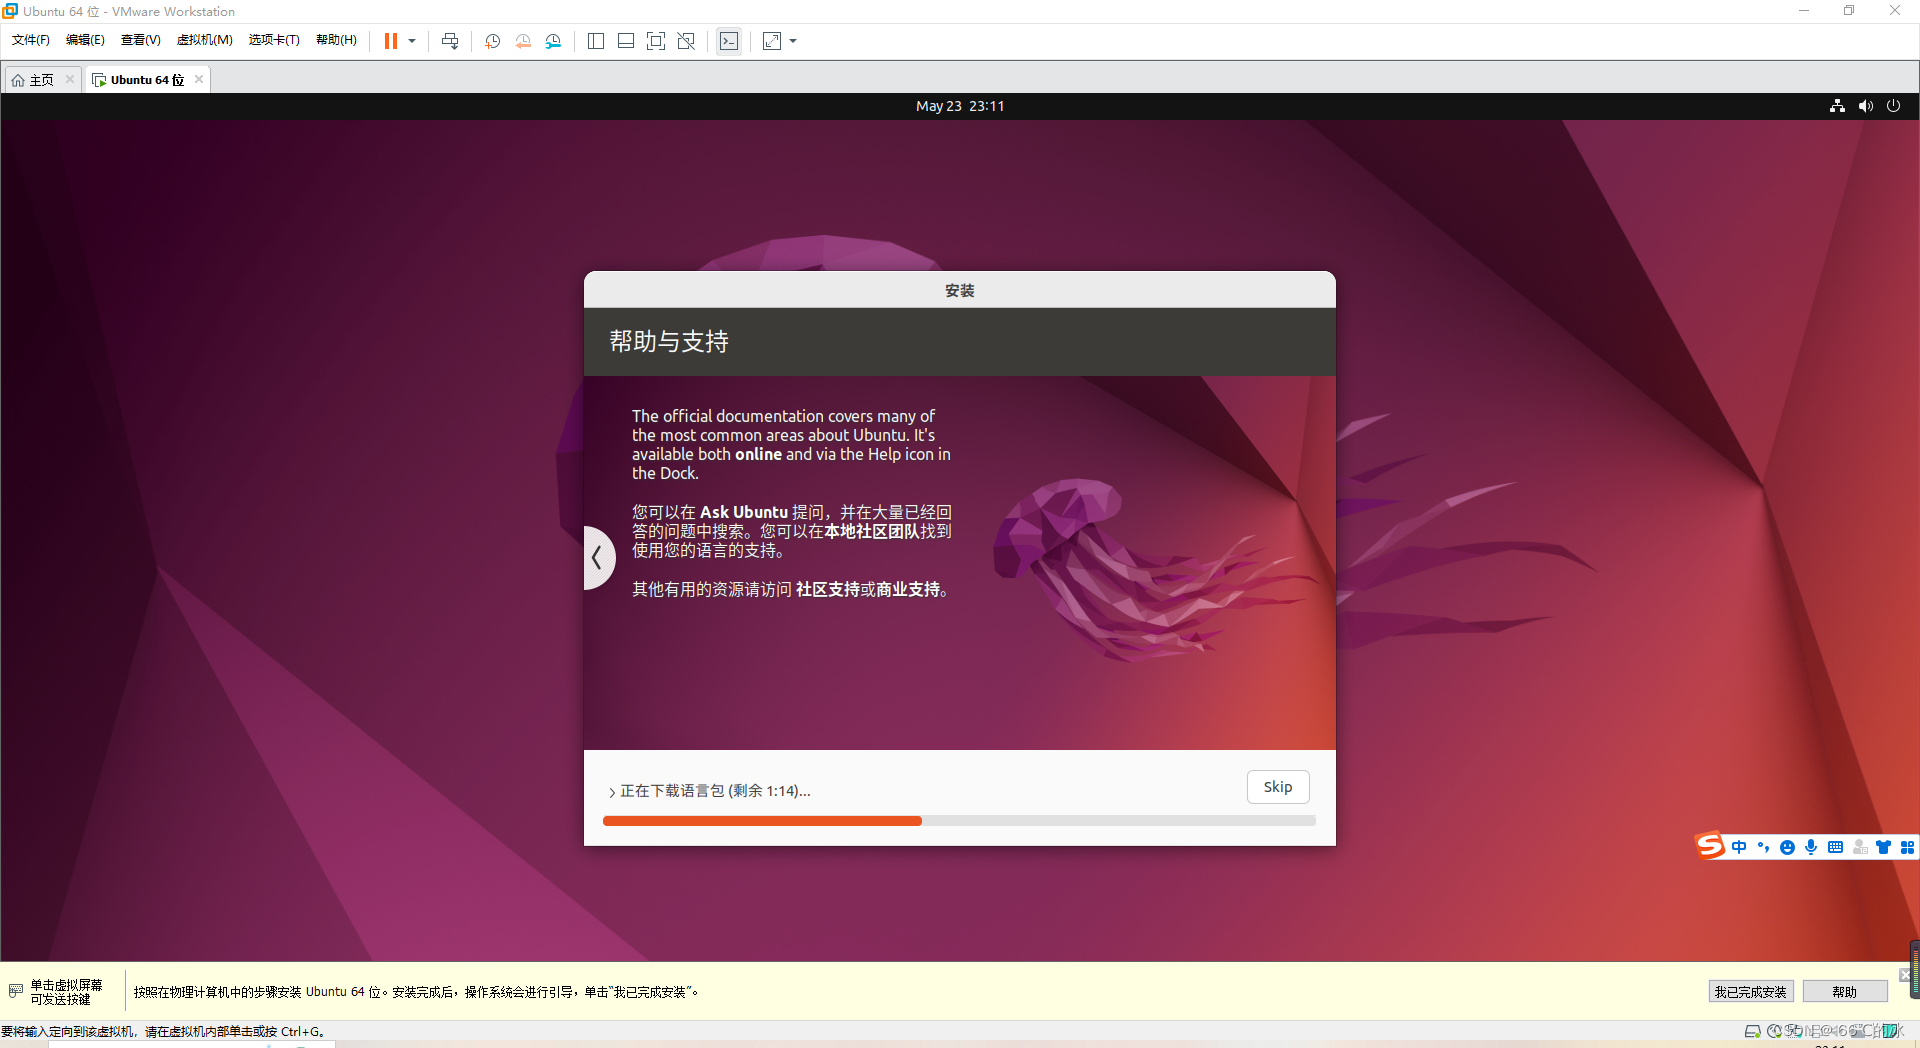Viewport: 1920px width, 1048px height.
Task: Toggle the library sidebar panel in VMware
Action: coord(596,41)
